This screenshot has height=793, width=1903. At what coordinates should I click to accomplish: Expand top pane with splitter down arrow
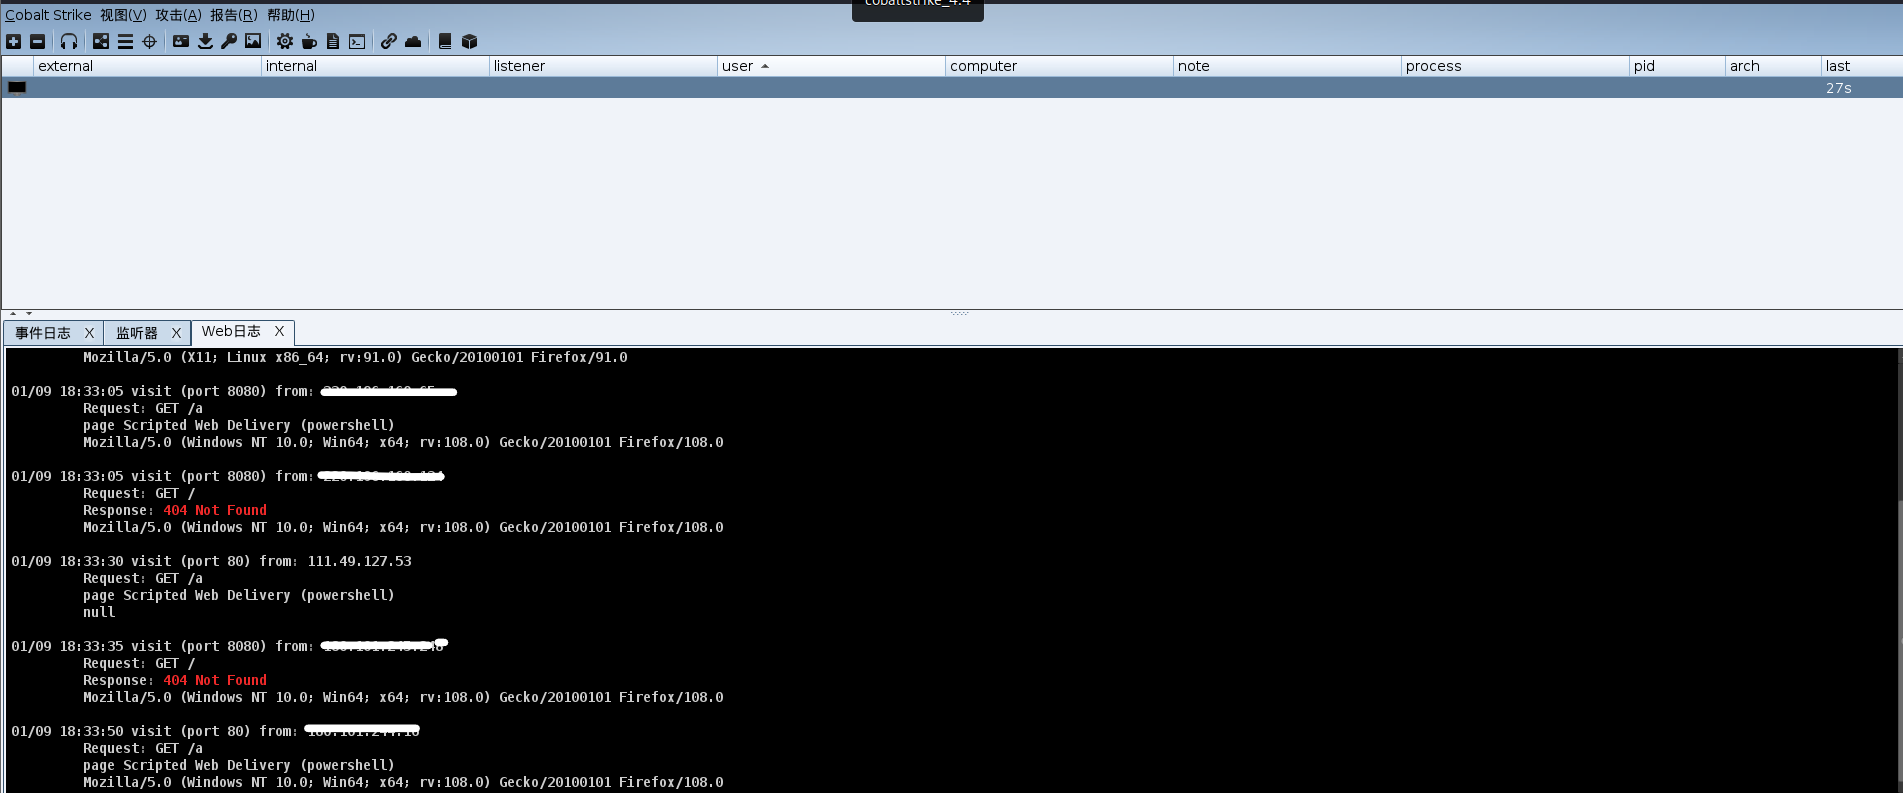29,314
